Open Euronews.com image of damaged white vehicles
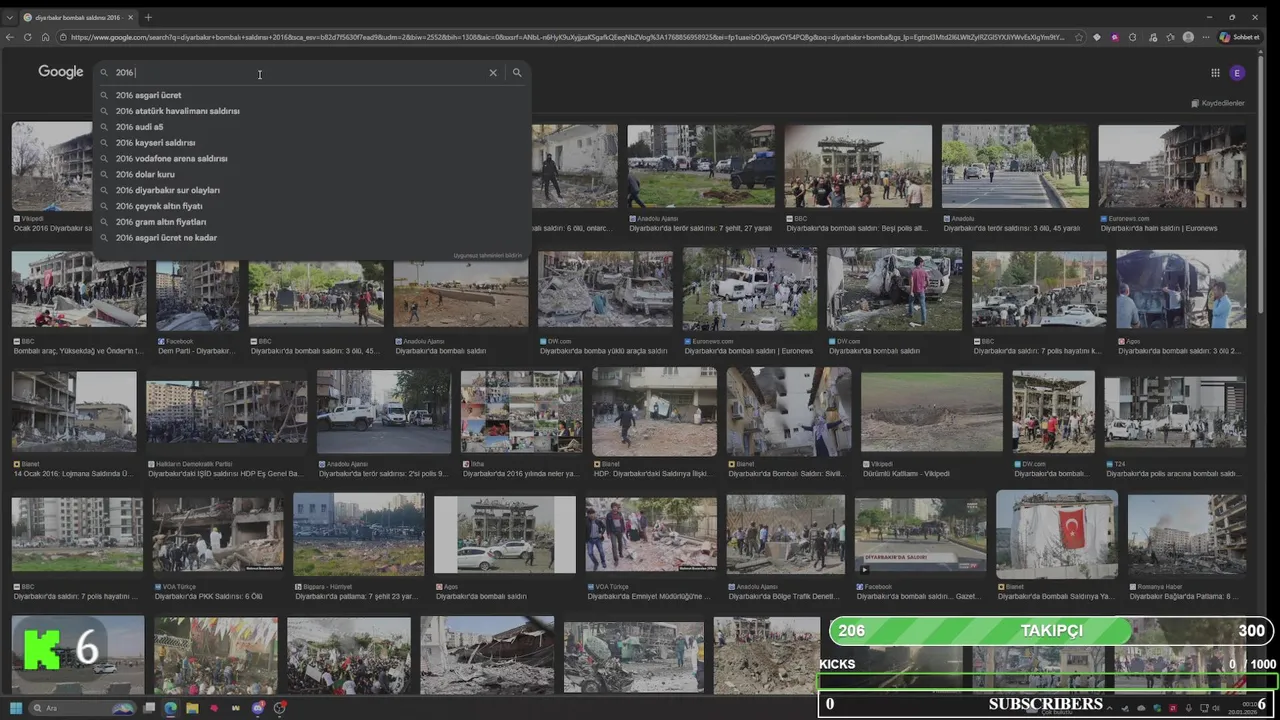Image resolution: width=1280 pixels, height=720 pixels. tap(750, 289)
